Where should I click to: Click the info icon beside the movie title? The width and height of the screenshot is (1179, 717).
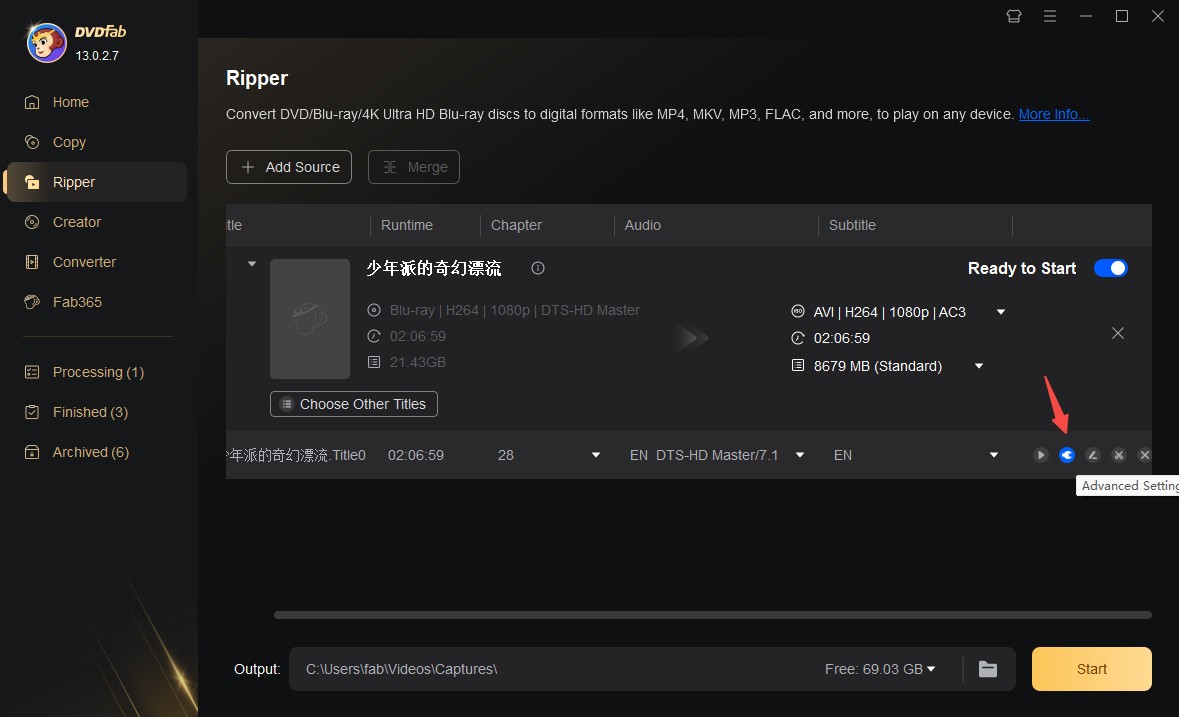(538, 268)
